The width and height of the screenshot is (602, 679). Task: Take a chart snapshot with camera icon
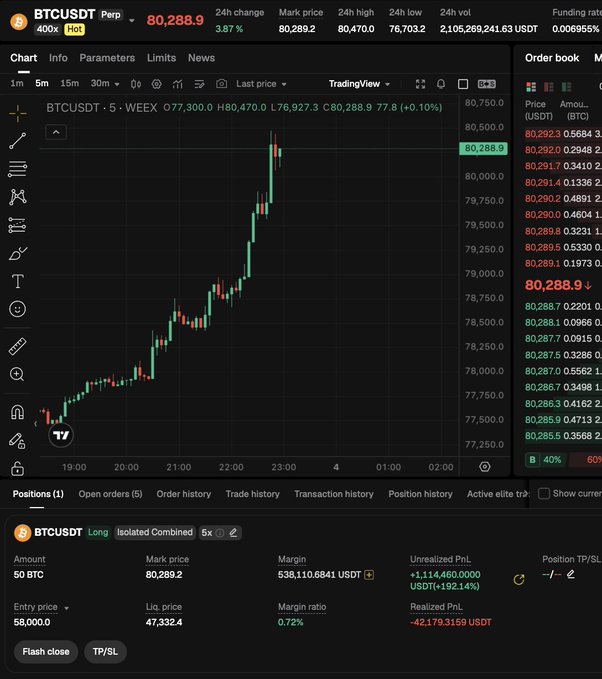221,84
